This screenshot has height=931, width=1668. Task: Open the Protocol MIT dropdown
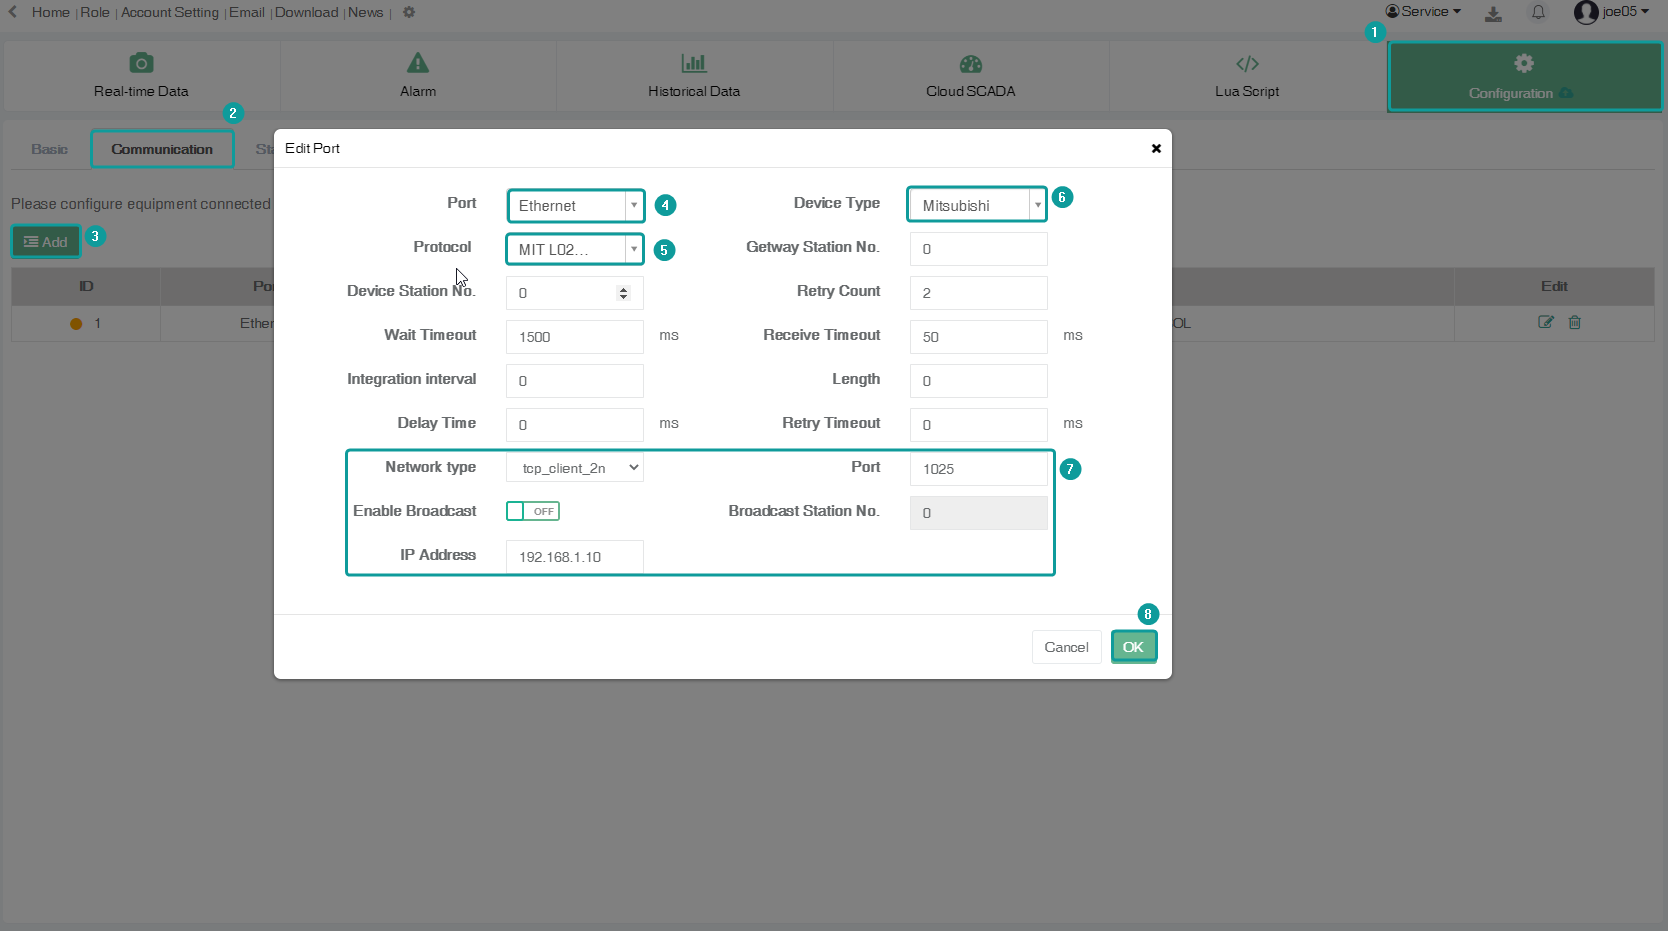pos(633,250)
